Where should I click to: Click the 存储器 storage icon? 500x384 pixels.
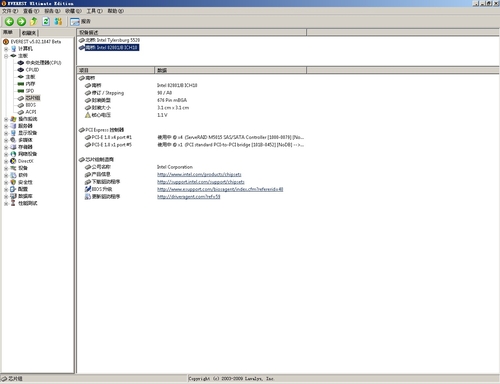pos(13,147)
